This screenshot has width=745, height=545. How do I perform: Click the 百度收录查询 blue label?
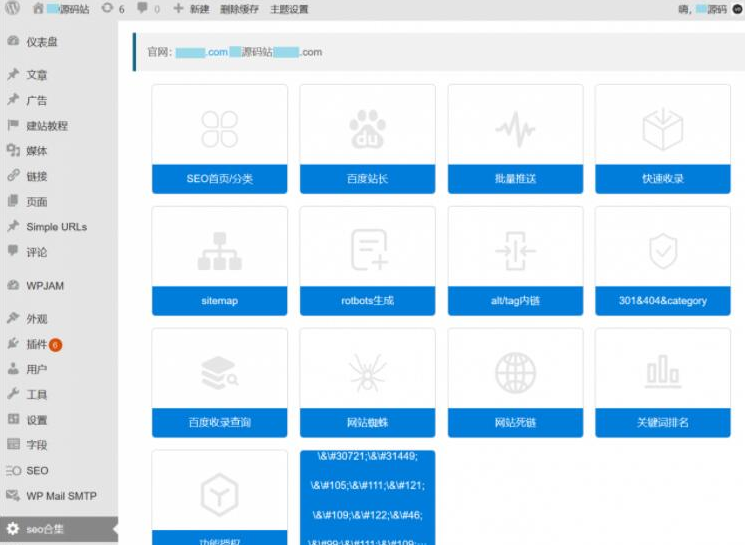[219, 422]
